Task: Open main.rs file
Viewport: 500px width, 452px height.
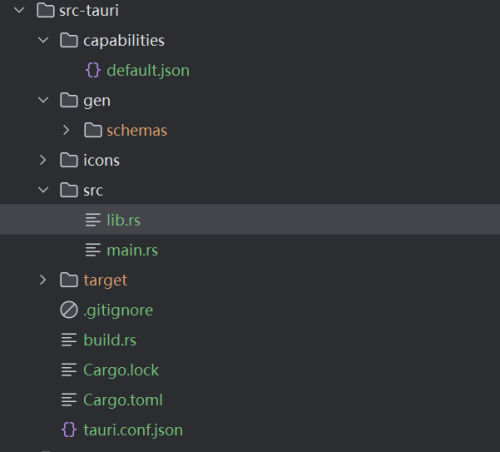Action: coord(132,250)
